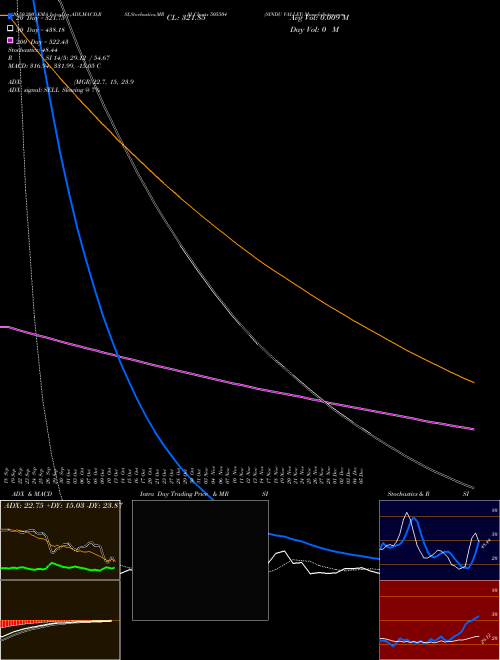The width and height of the screenshot is (500, 660).
Task: Click the 'Intra Day Trading Price & MR' title
Action: [184, 494]
